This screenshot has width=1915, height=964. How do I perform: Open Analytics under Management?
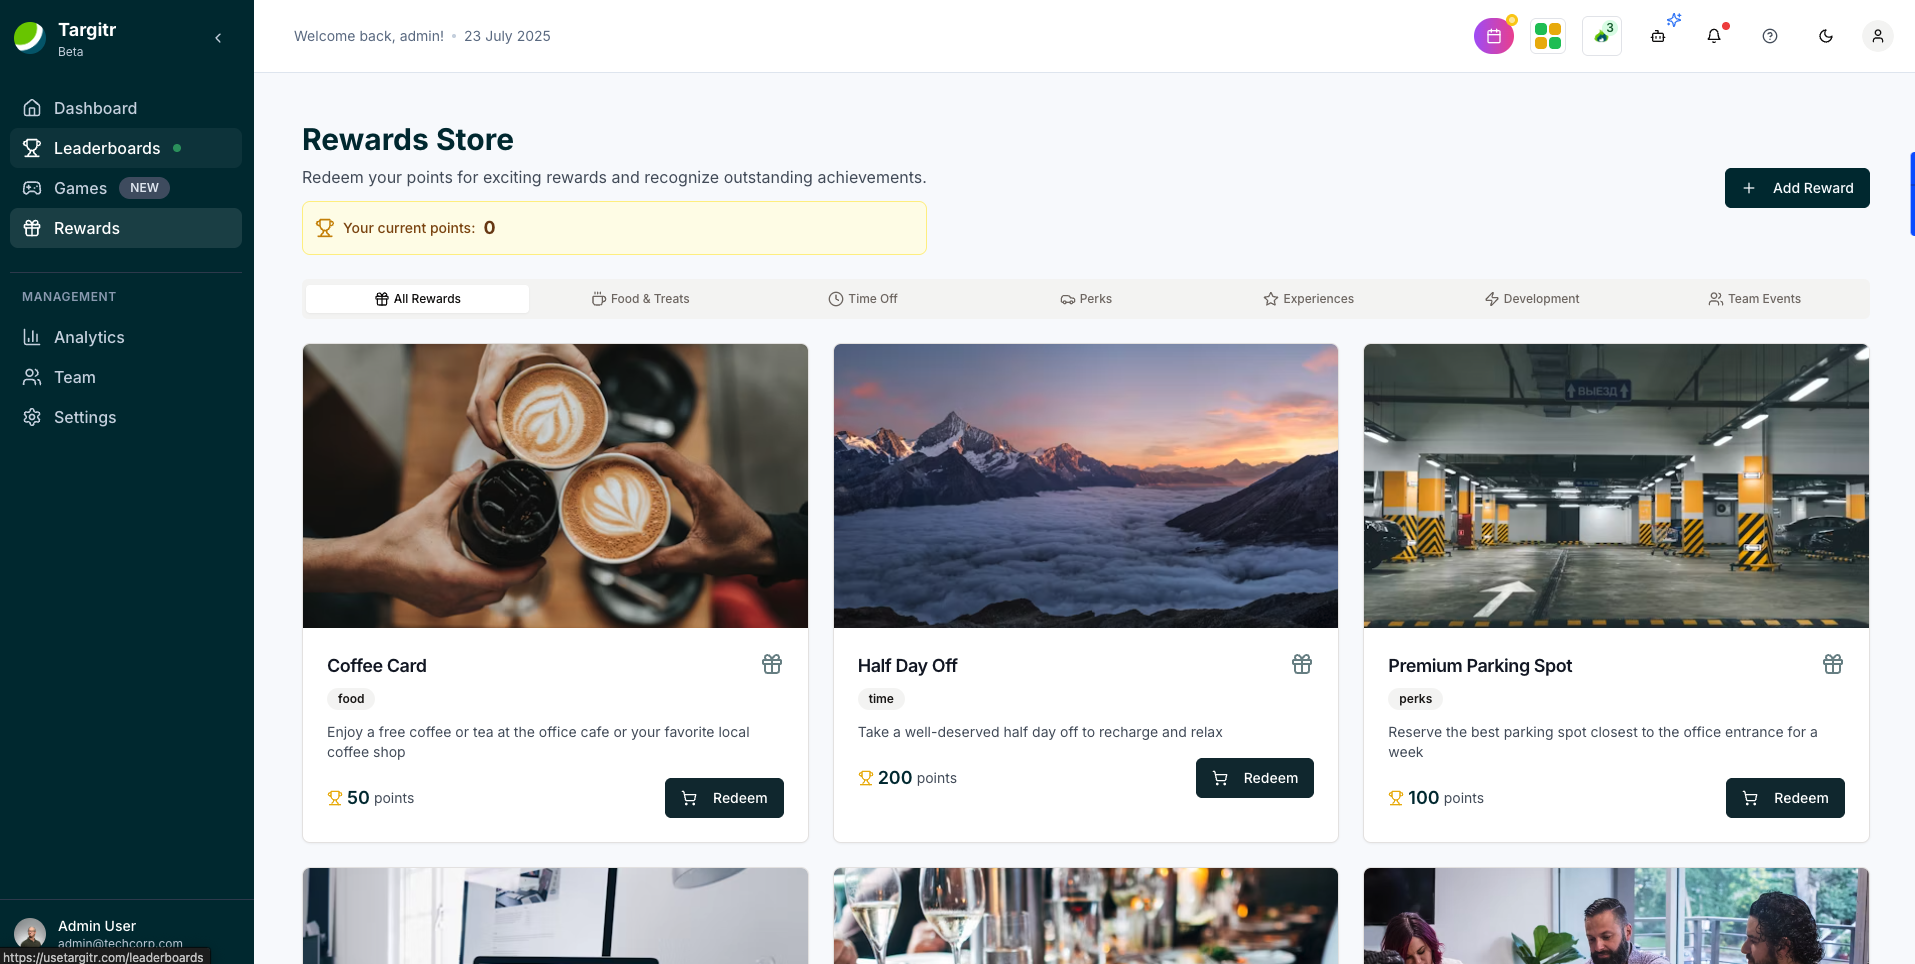point(126,337)
